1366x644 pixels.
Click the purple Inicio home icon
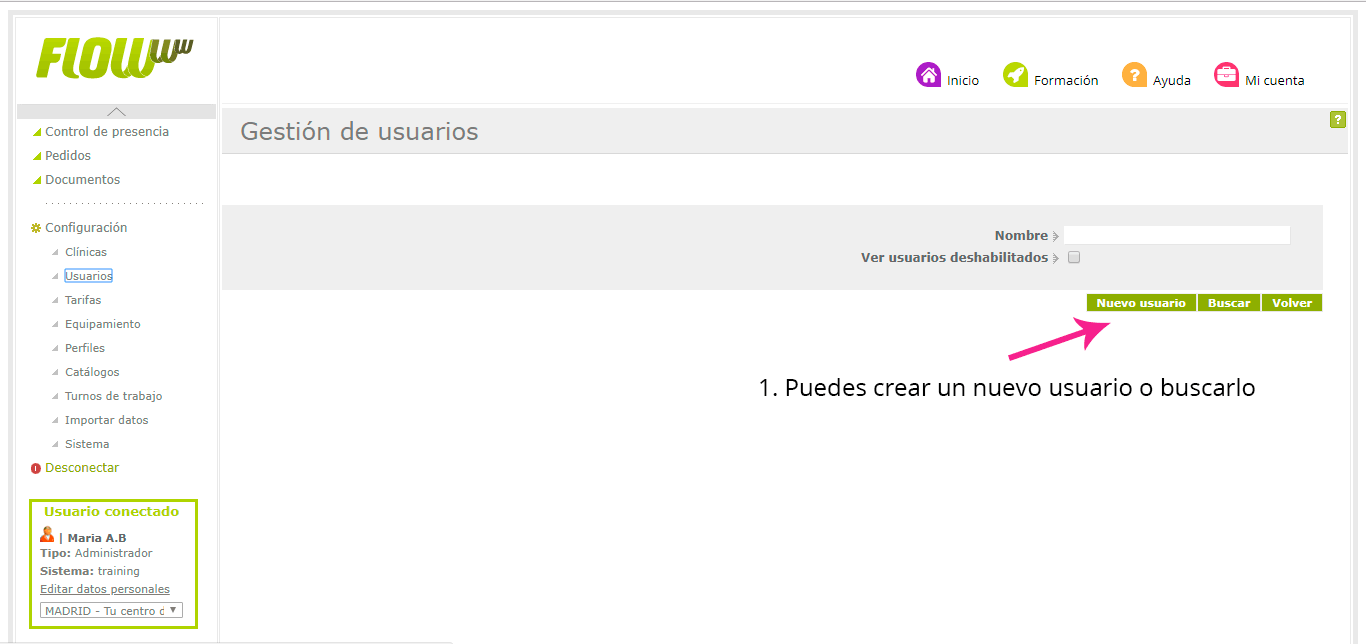929,75
